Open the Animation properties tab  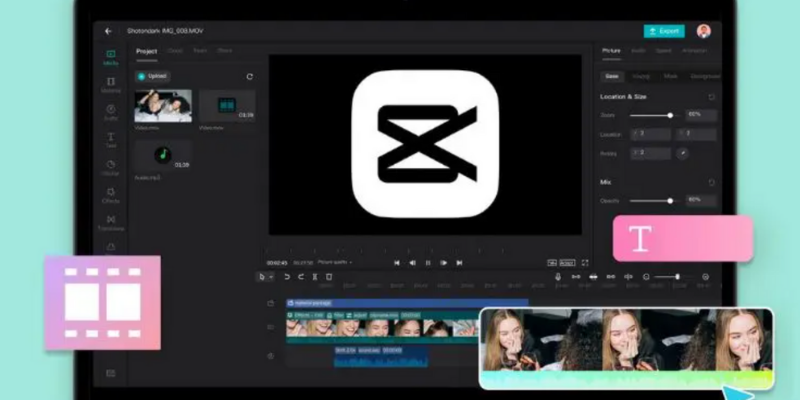[694, 51]
